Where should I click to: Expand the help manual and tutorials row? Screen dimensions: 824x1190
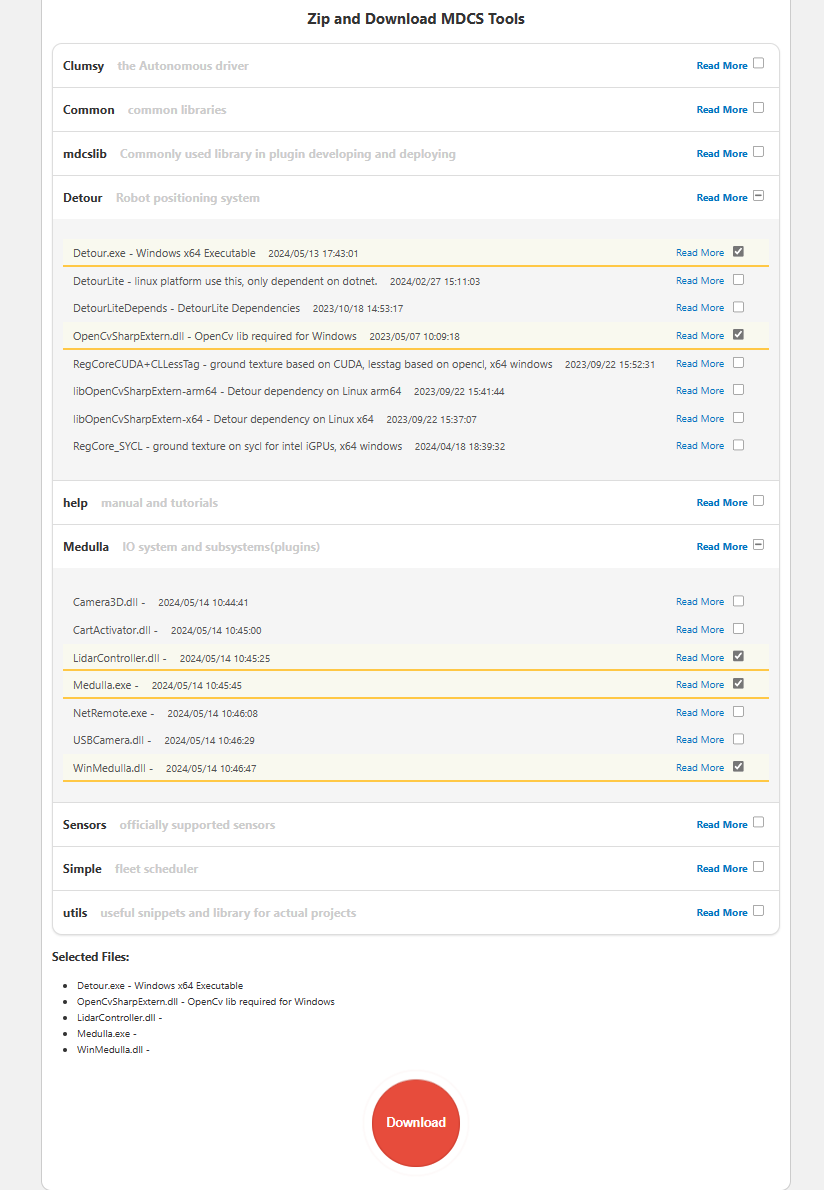(76, 503)
